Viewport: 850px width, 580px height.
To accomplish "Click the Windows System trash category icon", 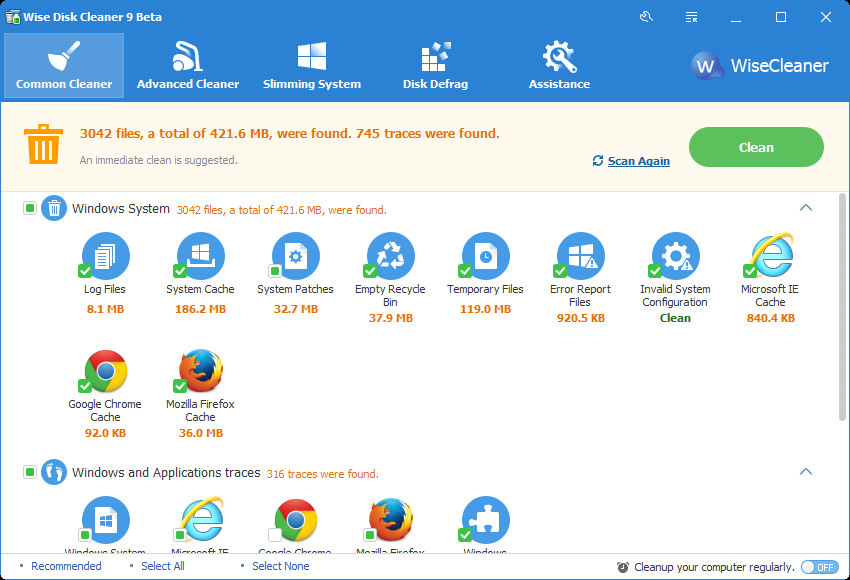I will coord(54,208).
